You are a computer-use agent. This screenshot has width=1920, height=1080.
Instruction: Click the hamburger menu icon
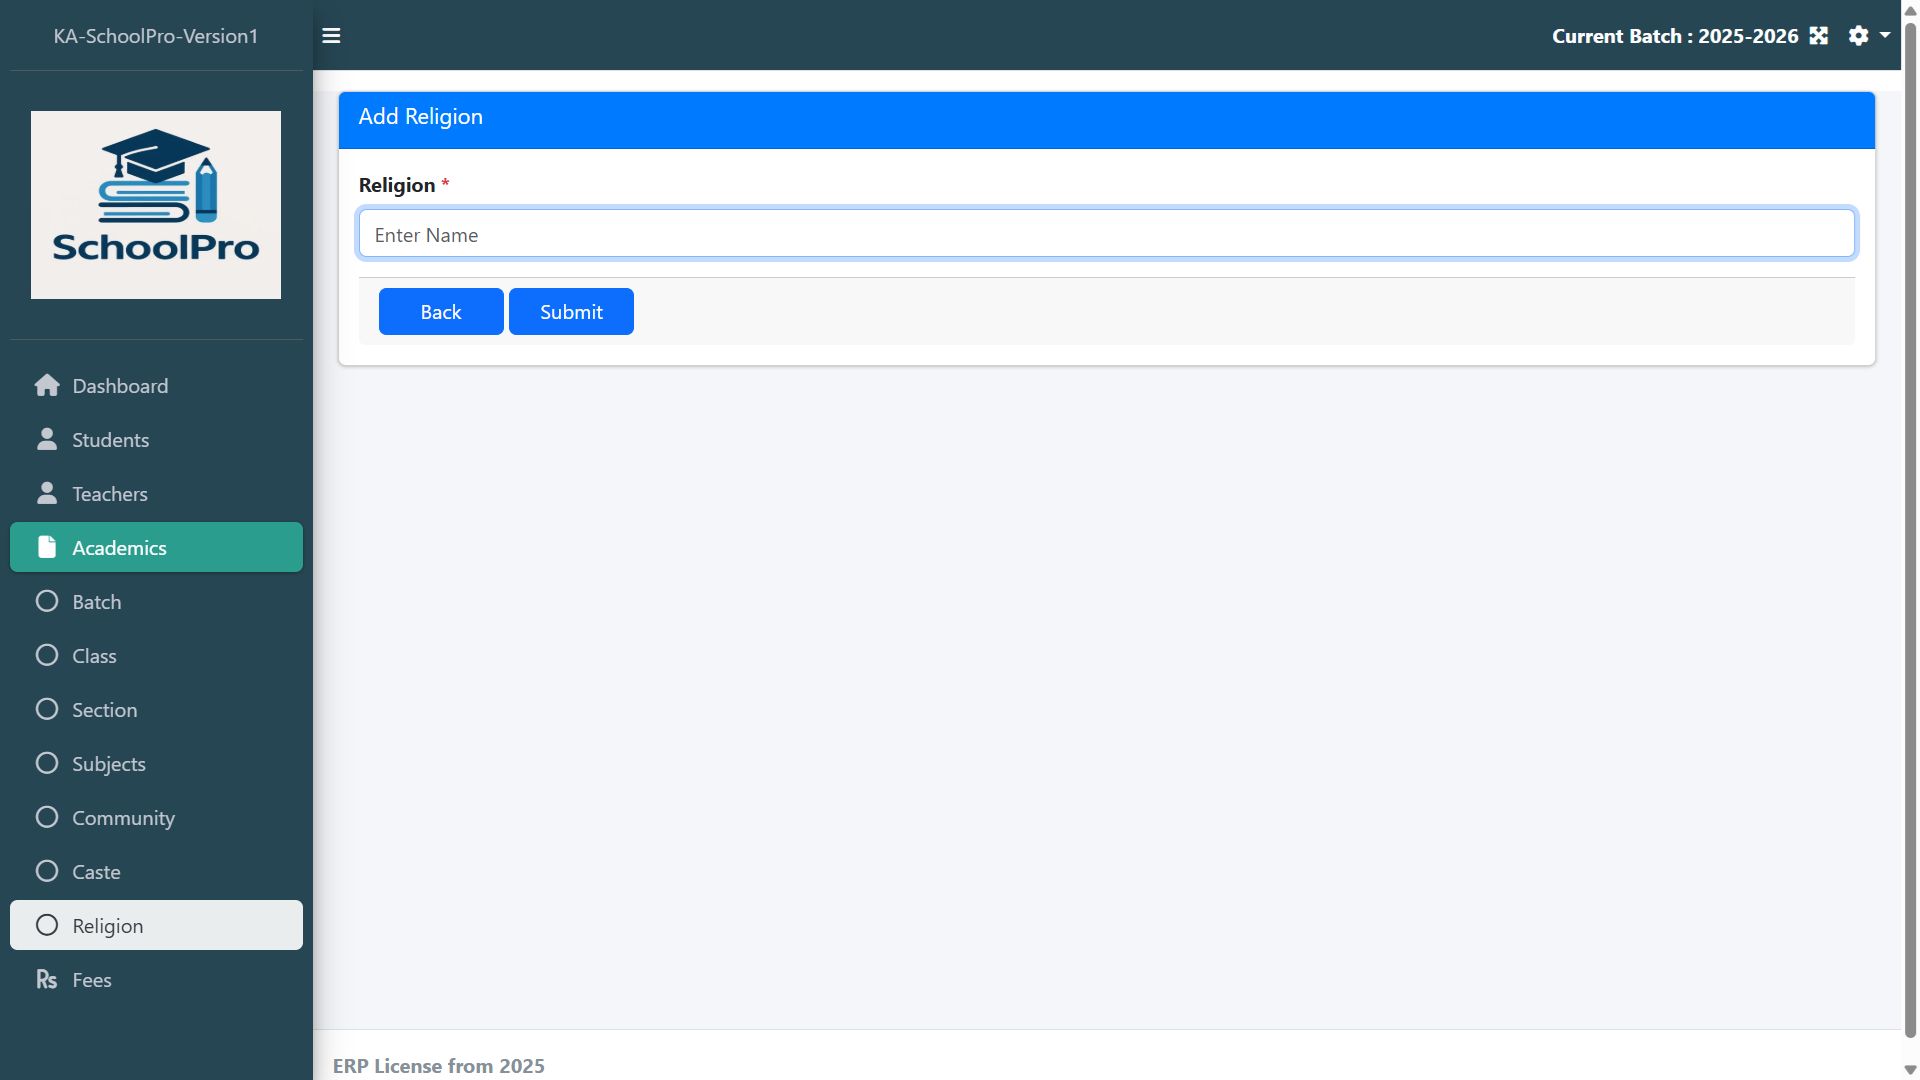pos(331,36)
